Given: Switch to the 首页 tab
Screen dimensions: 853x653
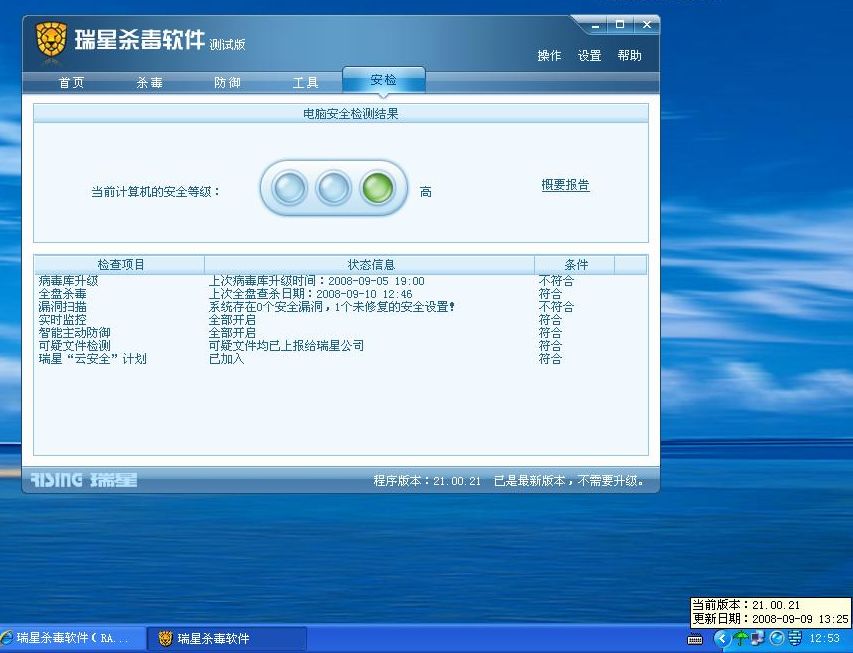Looking at the screenshot, I should tap(71, 83).
